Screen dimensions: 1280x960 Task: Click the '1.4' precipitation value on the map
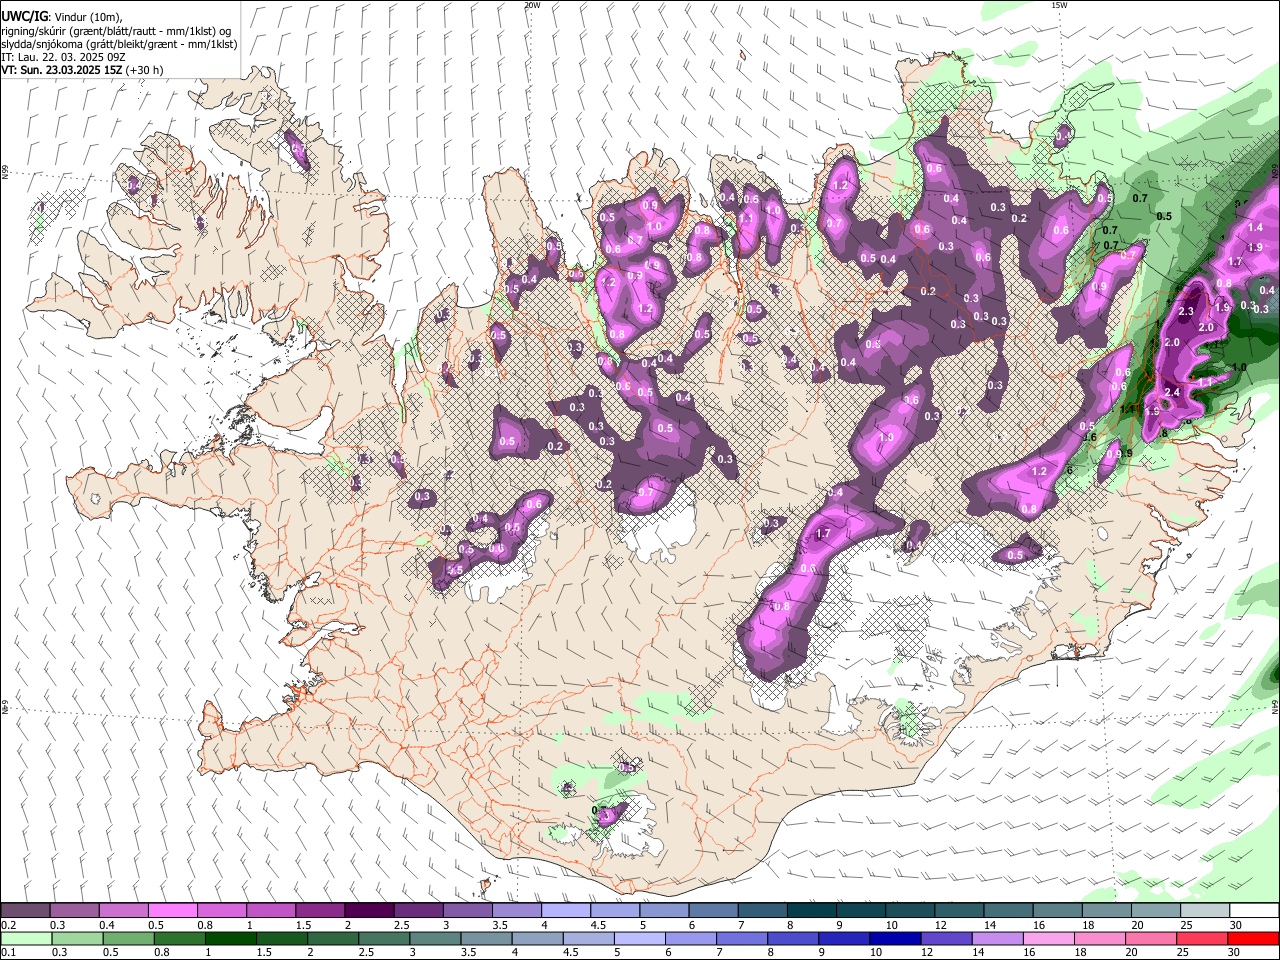(x=1256, y=228)
